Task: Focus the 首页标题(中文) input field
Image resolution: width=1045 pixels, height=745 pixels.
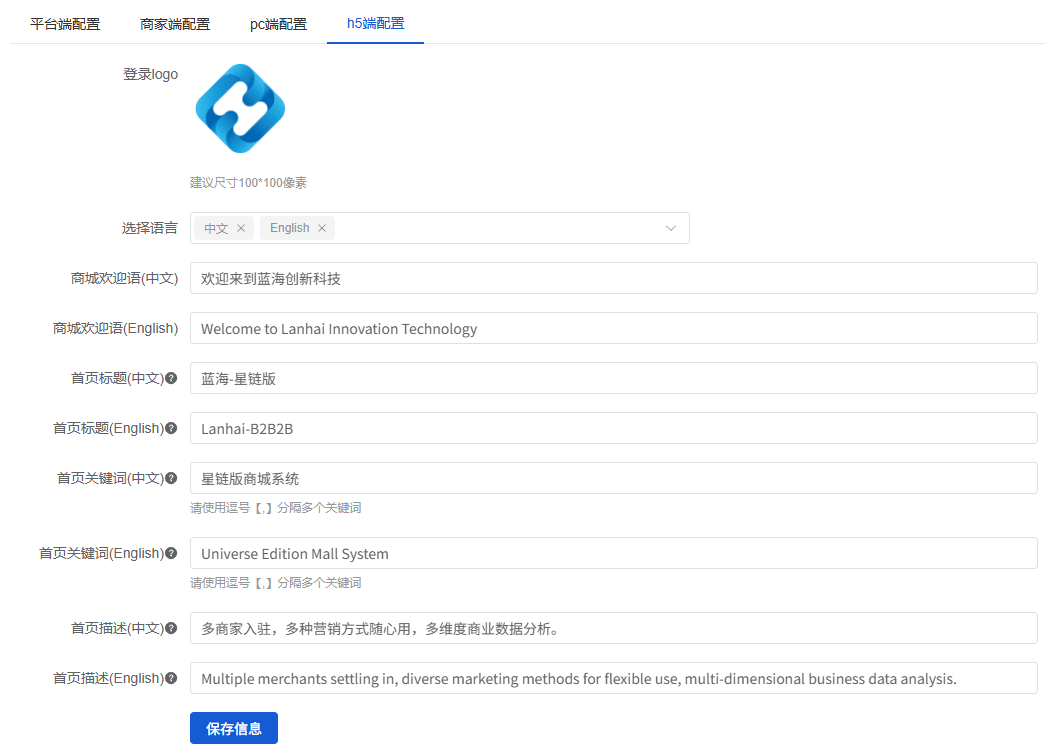Action: pos(613,378)
